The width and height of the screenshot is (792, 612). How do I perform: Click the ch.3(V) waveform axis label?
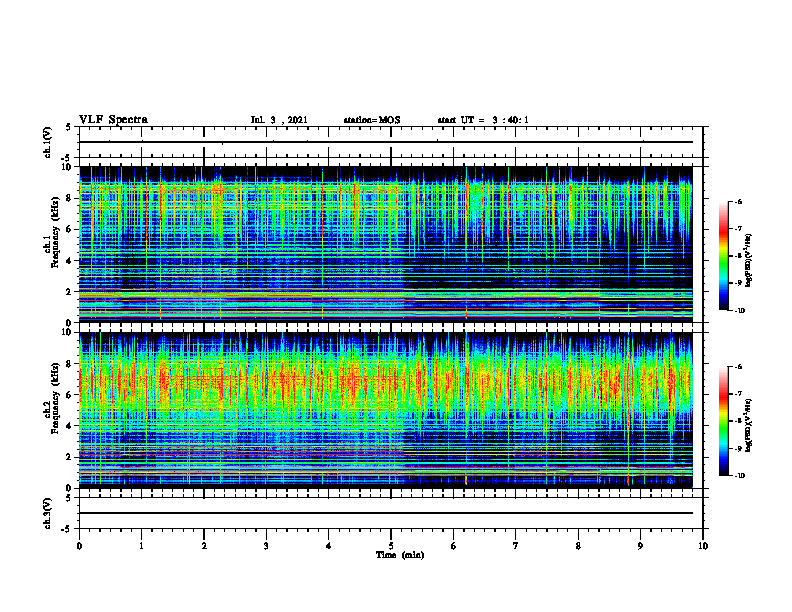coord(48,513)
